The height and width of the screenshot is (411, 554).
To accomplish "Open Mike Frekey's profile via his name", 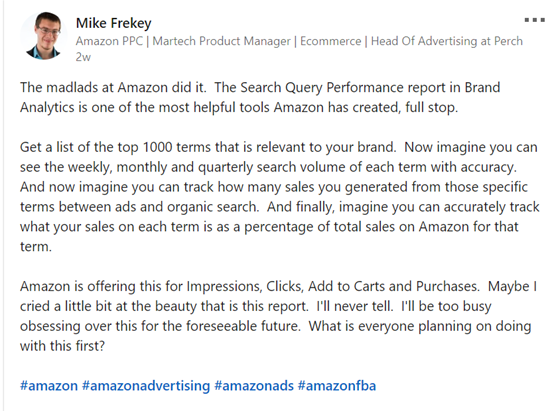I will click(113, 23).
